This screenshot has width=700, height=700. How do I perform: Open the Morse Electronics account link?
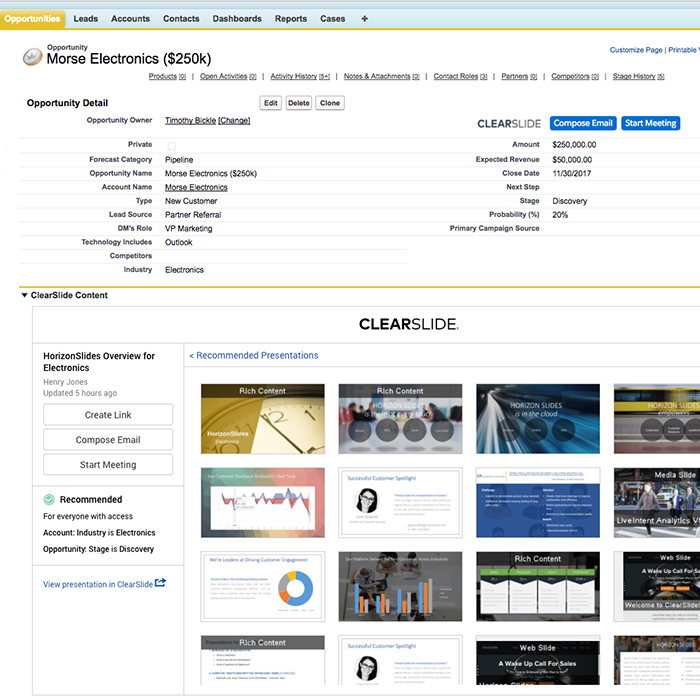(x=196, y=188)
